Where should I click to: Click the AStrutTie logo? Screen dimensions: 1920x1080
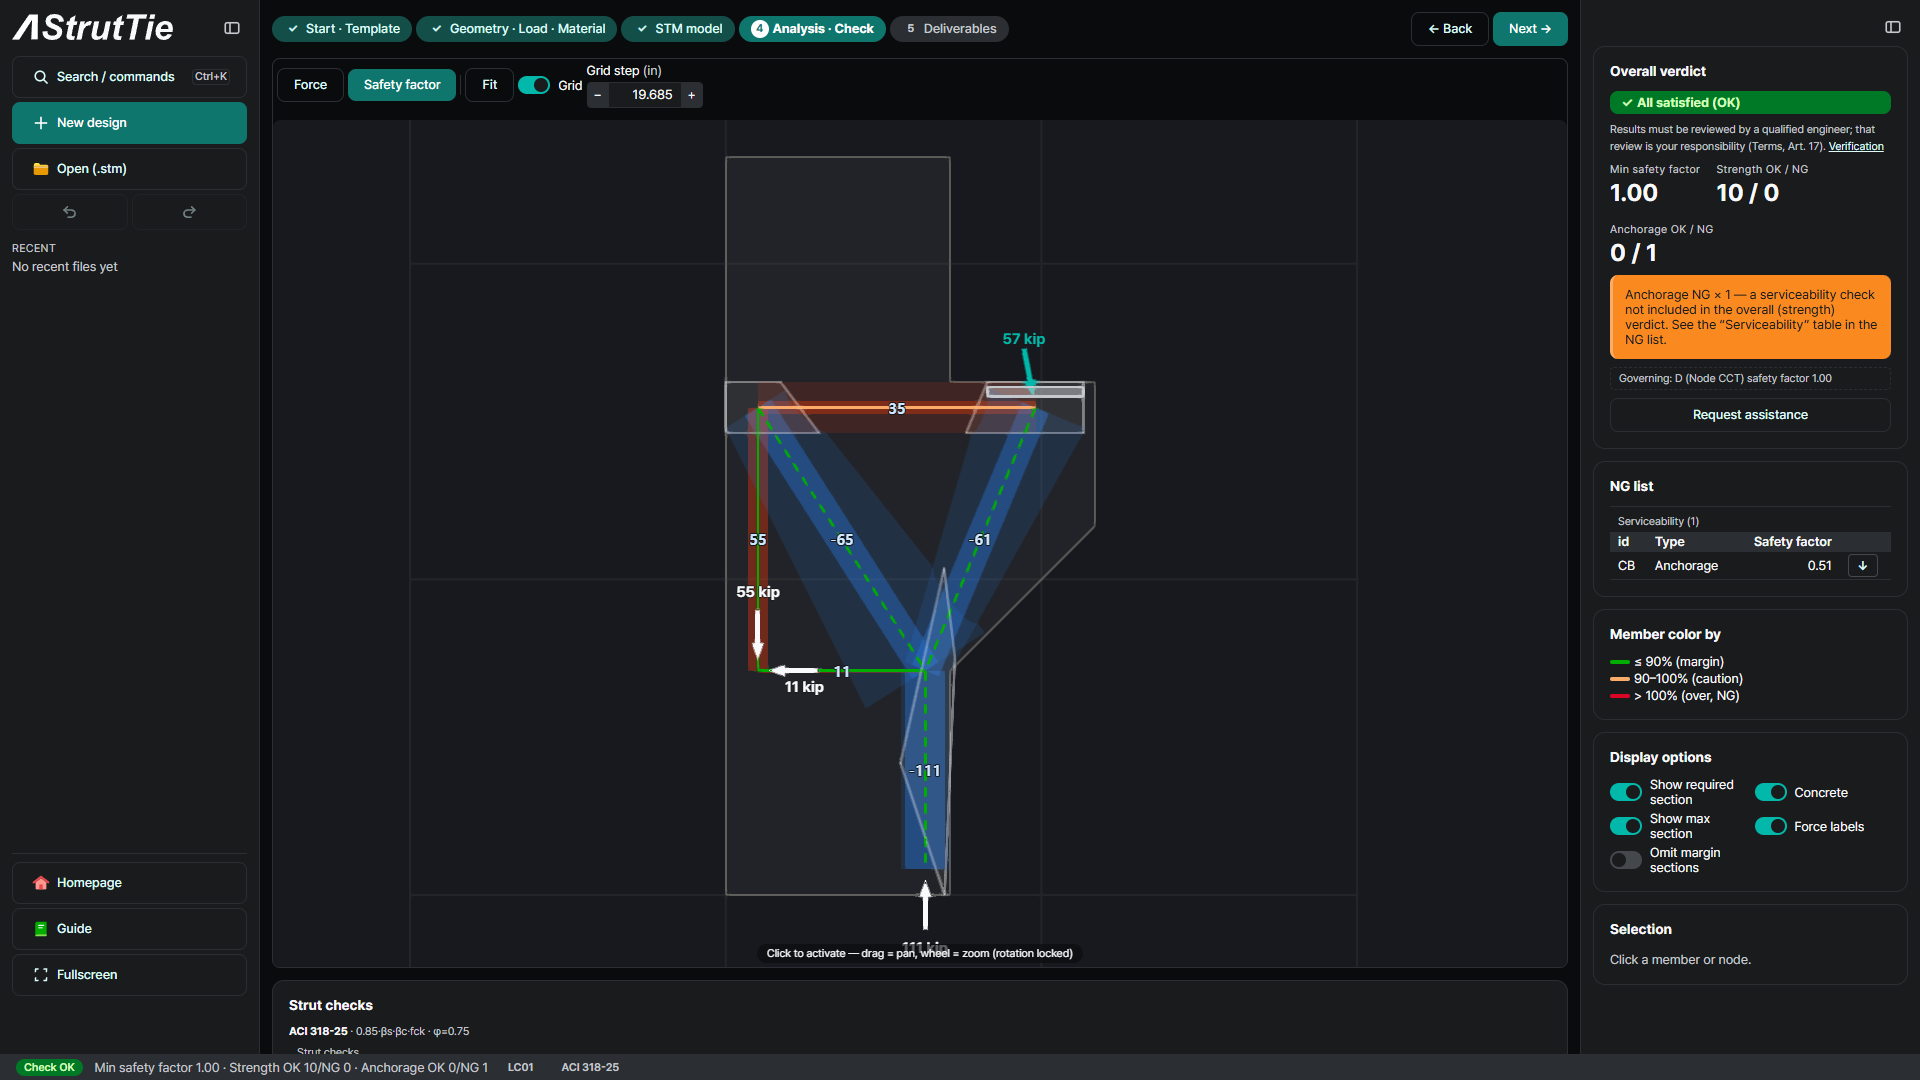point(94,28)
